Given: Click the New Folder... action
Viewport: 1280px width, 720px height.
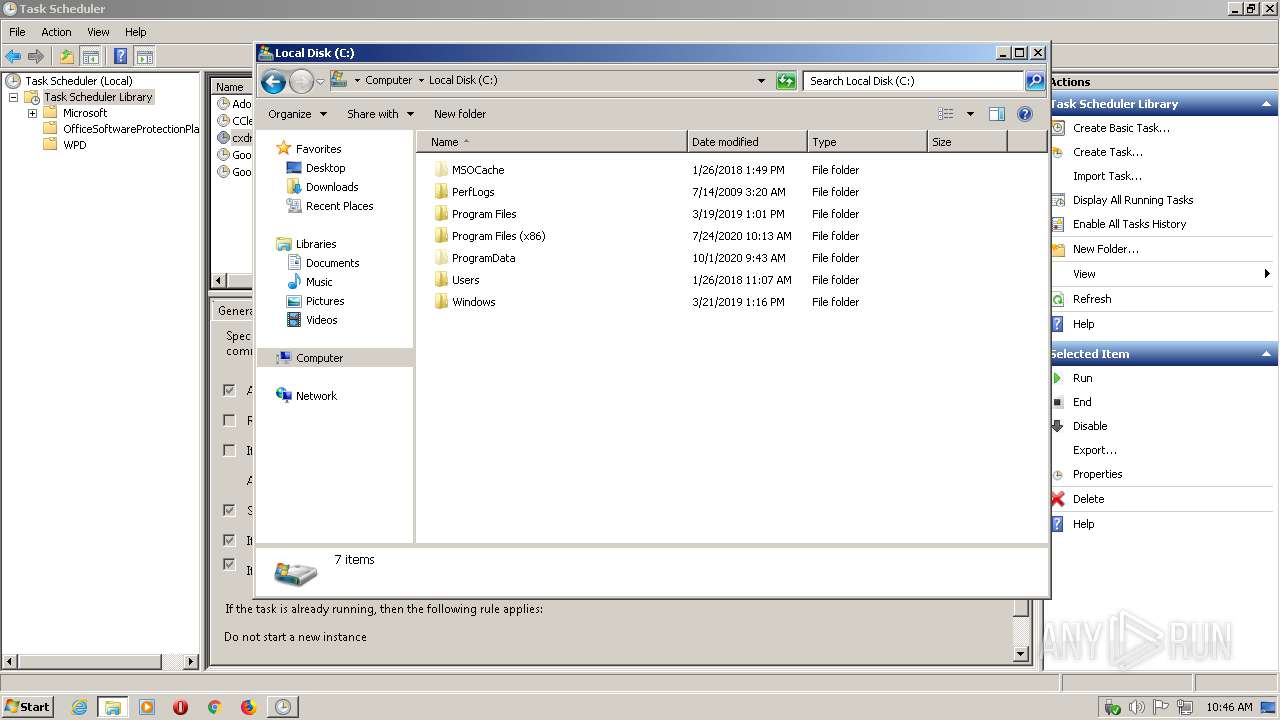Looking at the screenshot, I should click(1105, 249).
